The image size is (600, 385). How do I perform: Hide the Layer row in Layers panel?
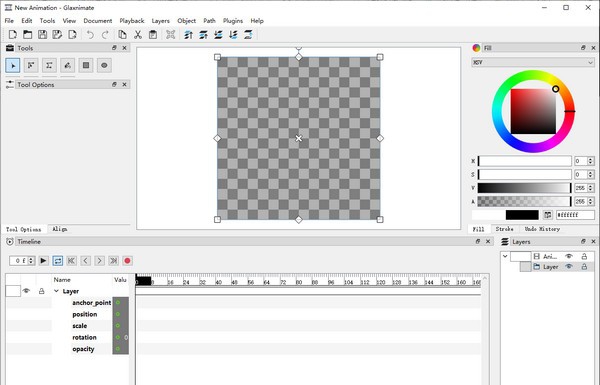[569, 267]
